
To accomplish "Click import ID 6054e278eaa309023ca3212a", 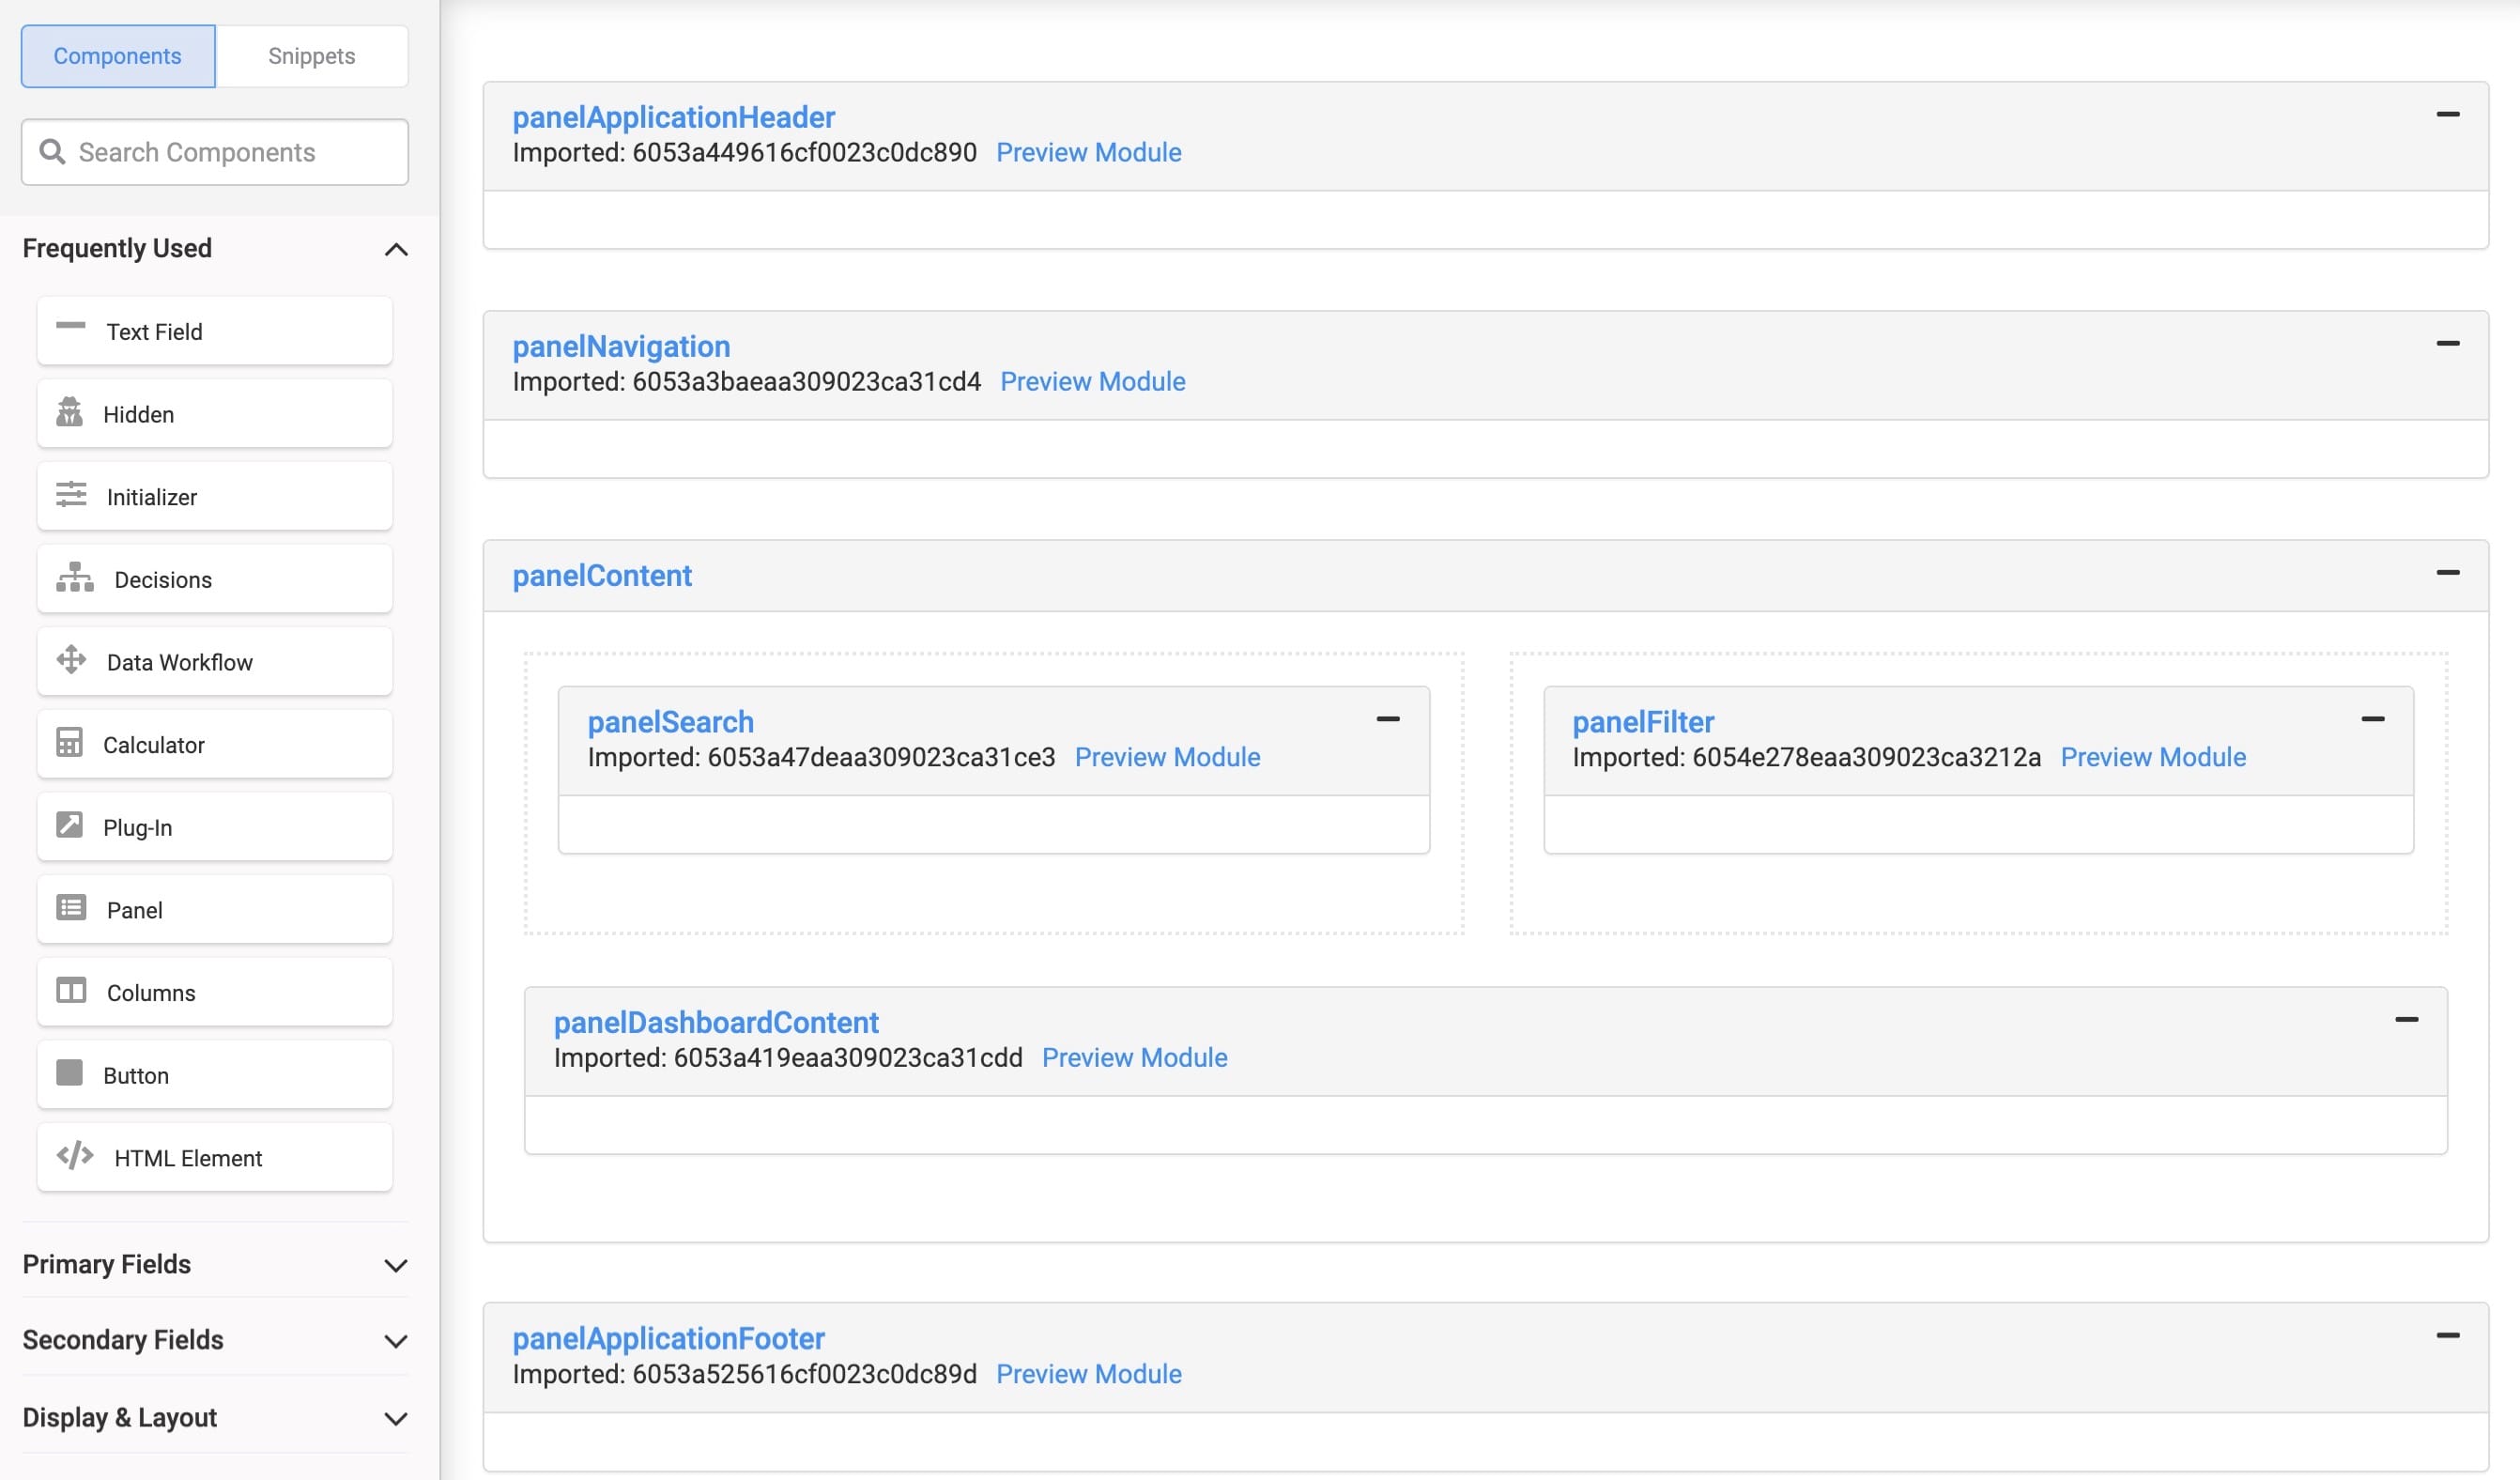I will pos(1866,758).
